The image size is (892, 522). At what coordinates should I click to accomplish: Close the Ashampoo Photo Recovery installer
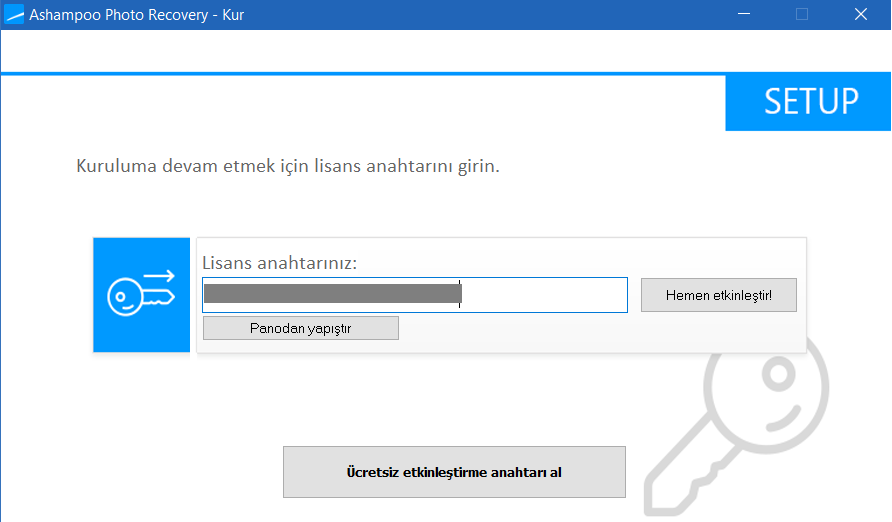[861, 14]
